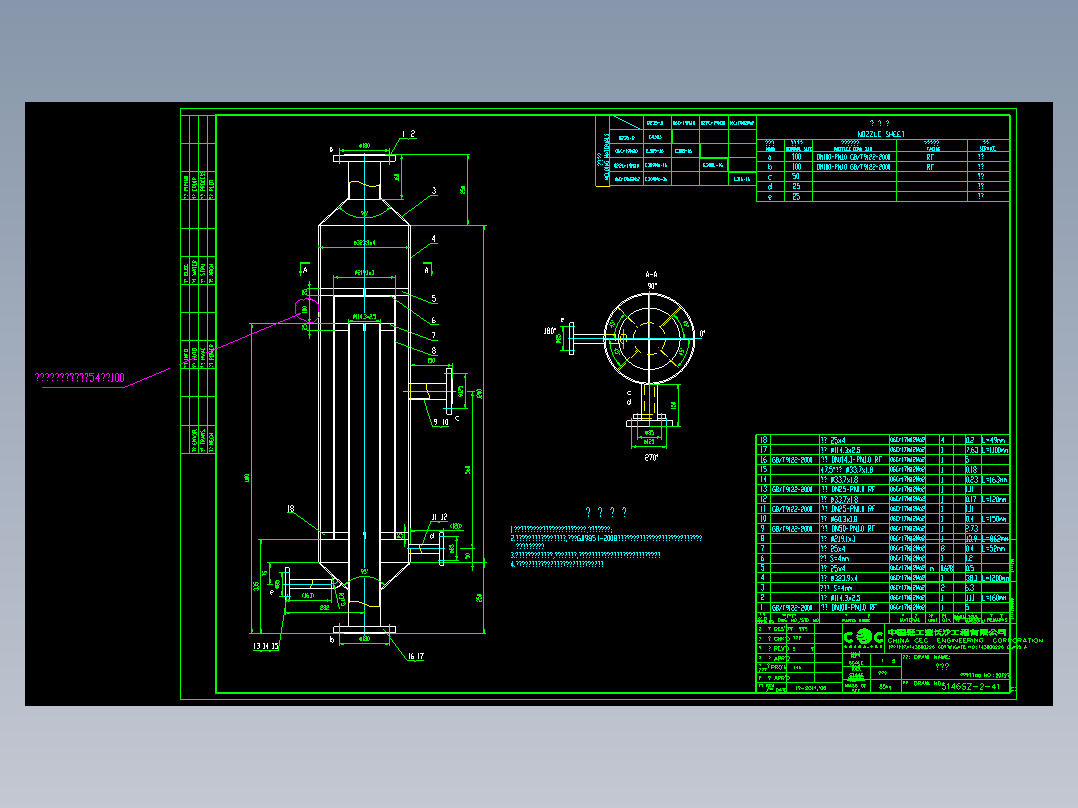Select the A-A section view title
The image size is (1078, 808).
(x=651, y=275)
